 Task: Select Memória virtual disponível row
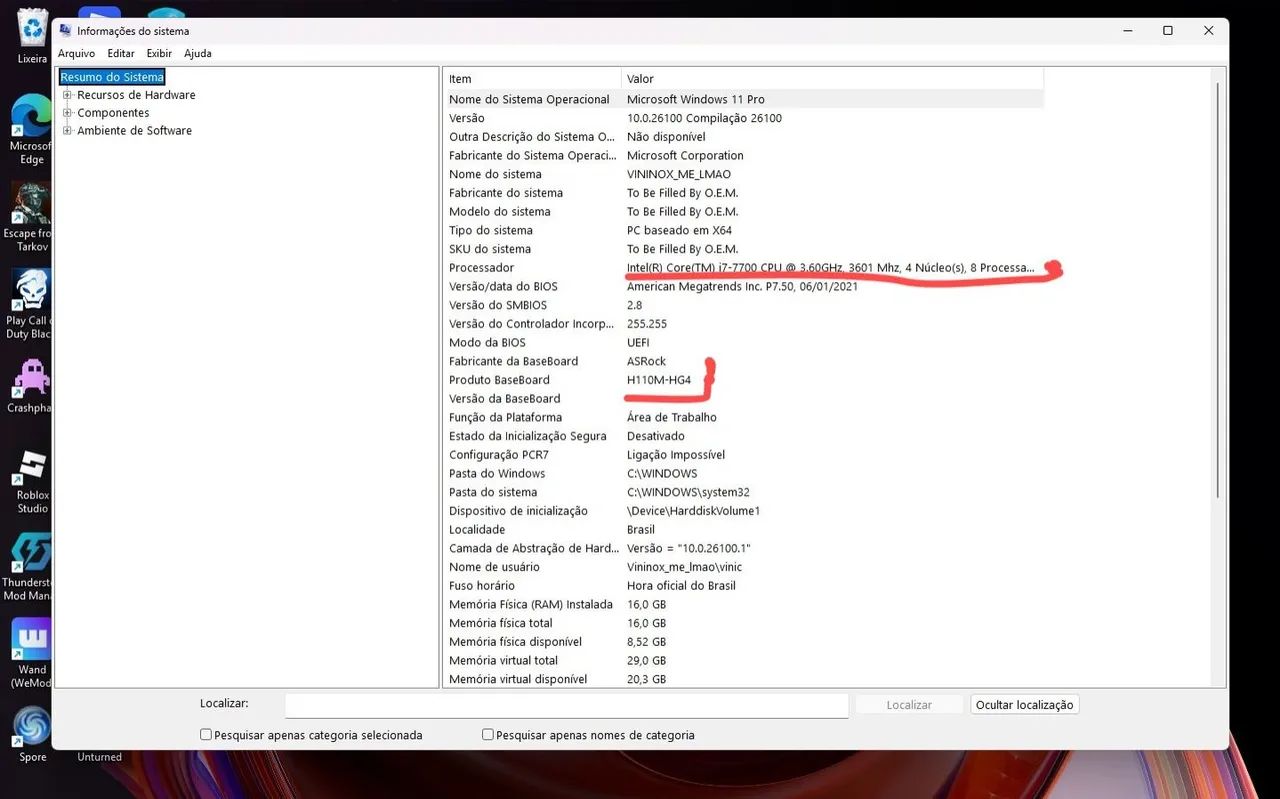(x=744, y=679)
